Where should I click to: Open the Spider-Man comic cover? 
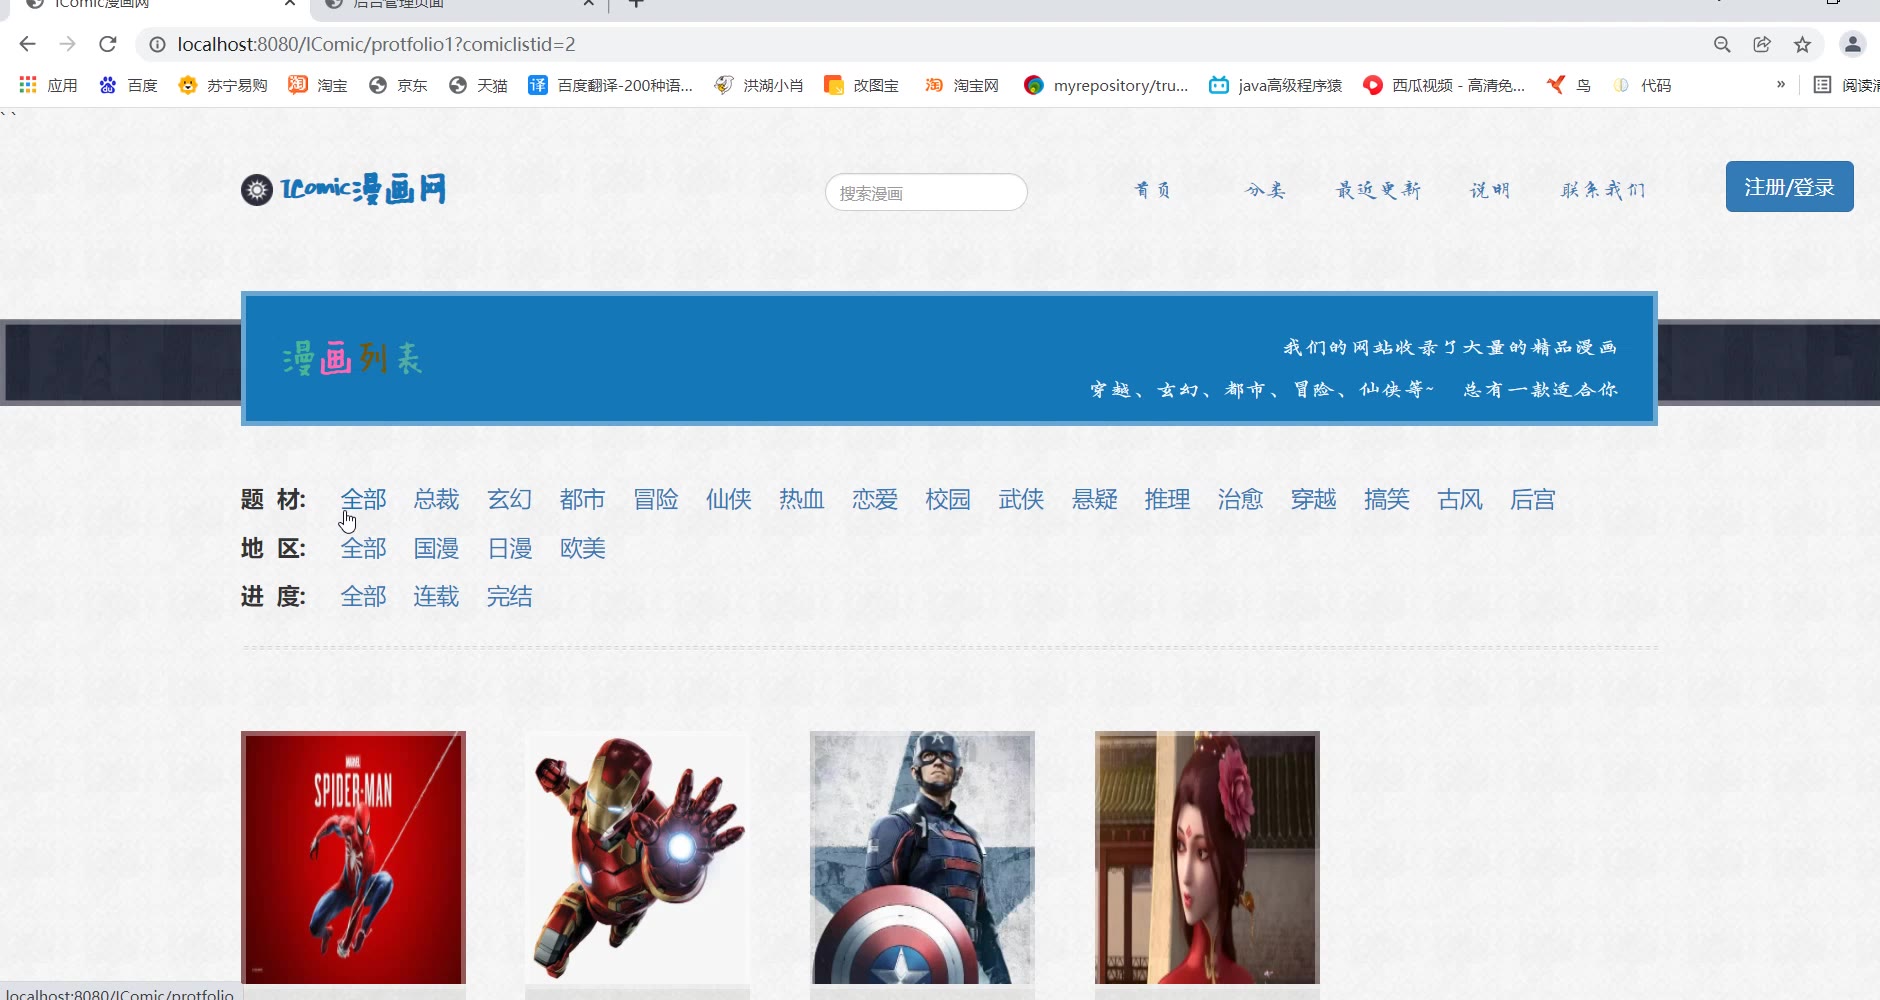pyautogui.click(x=353, y=858)
